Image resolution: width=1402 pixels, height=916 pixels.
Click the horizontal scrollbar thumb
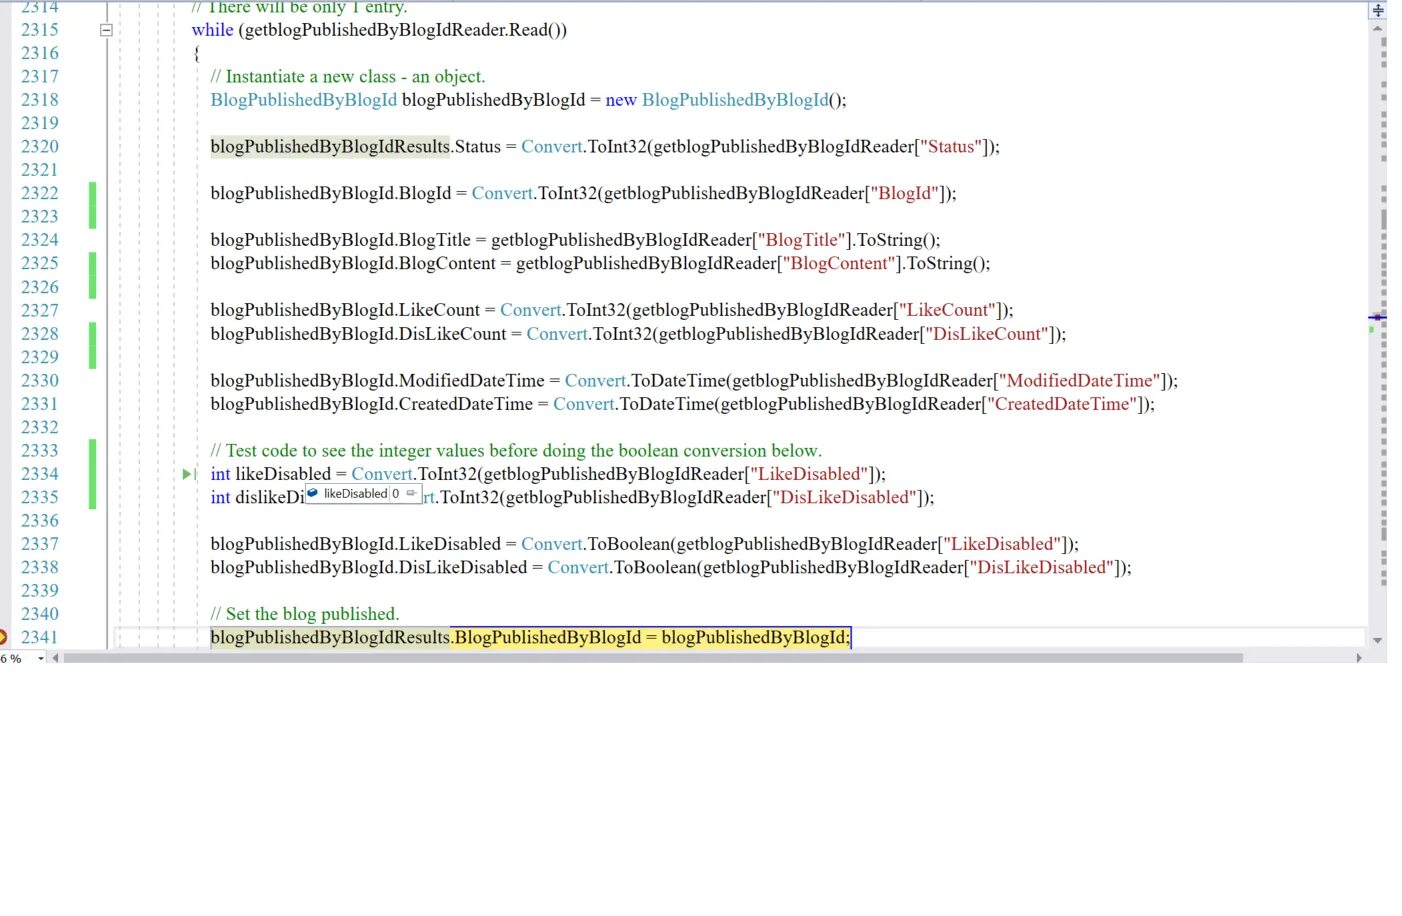(653, 658)
